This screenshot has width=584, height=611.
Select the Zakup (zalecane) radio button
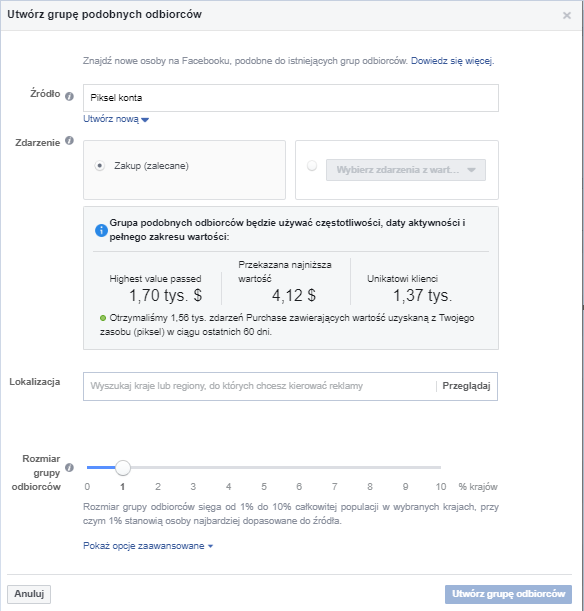pos(100,166)
